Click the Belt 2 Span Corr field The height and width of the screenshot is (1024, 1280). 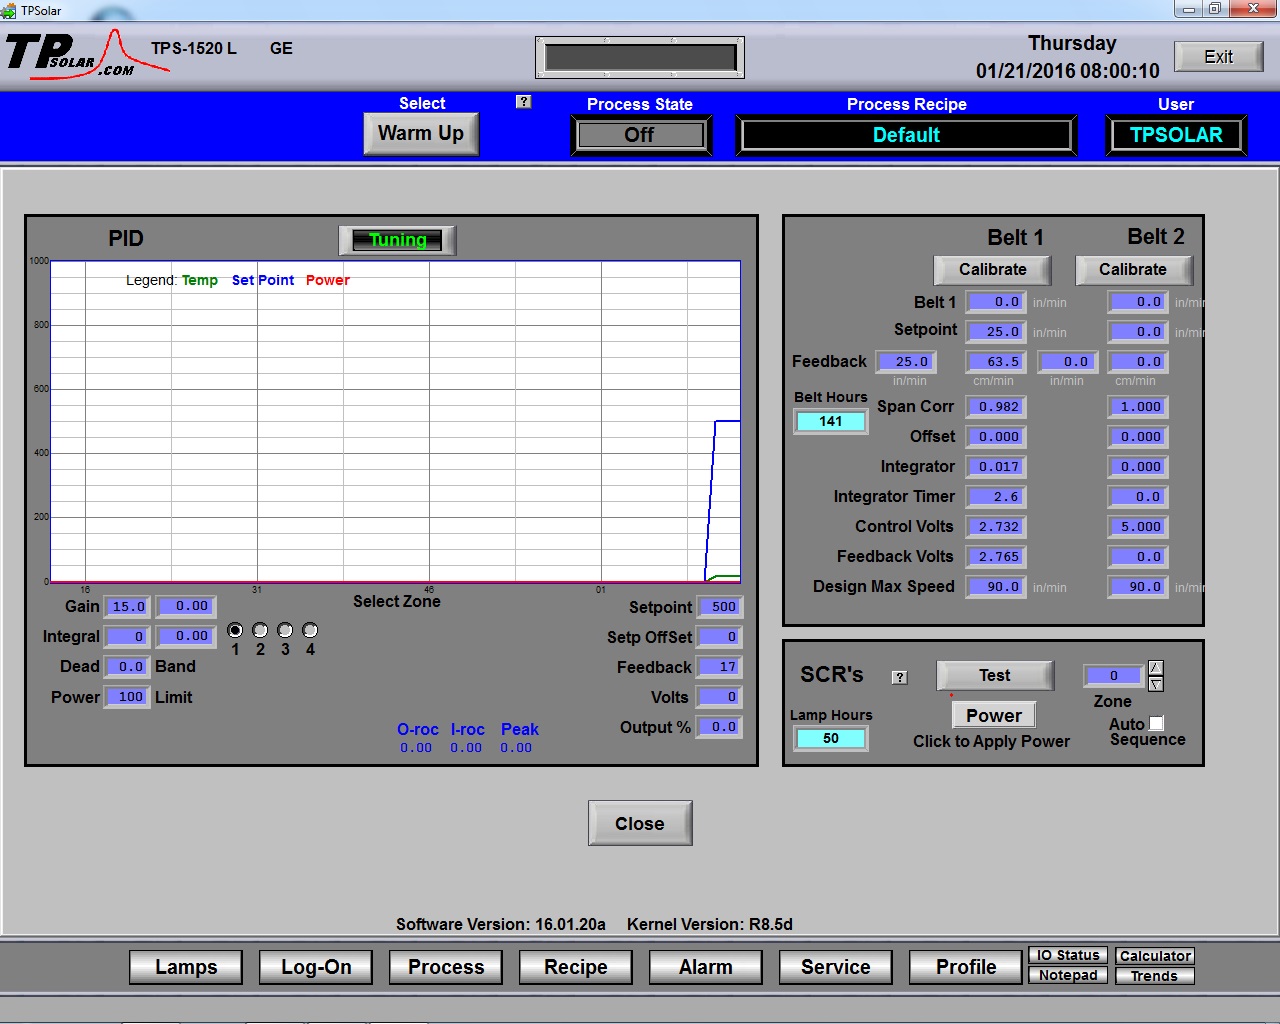[x=1138, y=406]
